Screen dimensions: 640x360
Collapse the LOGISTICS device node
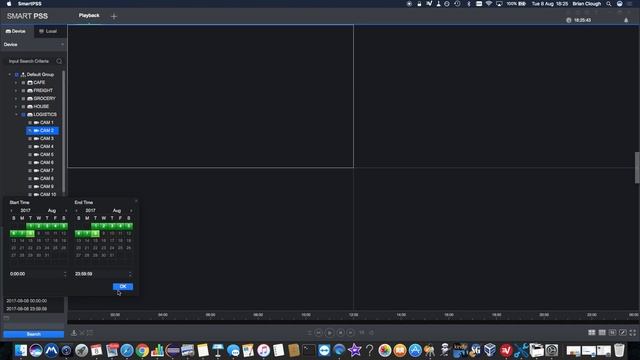pos(16,115)
